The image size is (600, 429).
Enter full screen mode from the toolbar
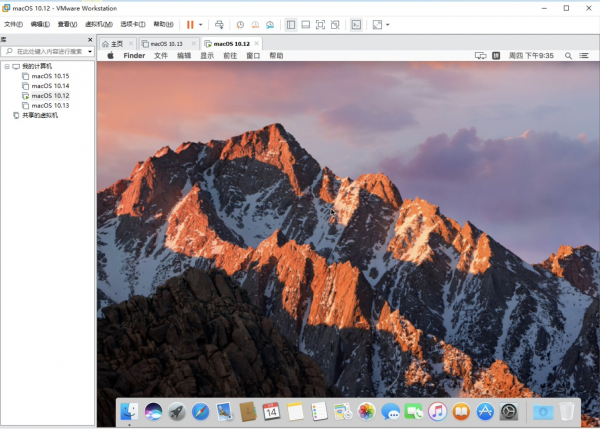(x=320, y=24)
